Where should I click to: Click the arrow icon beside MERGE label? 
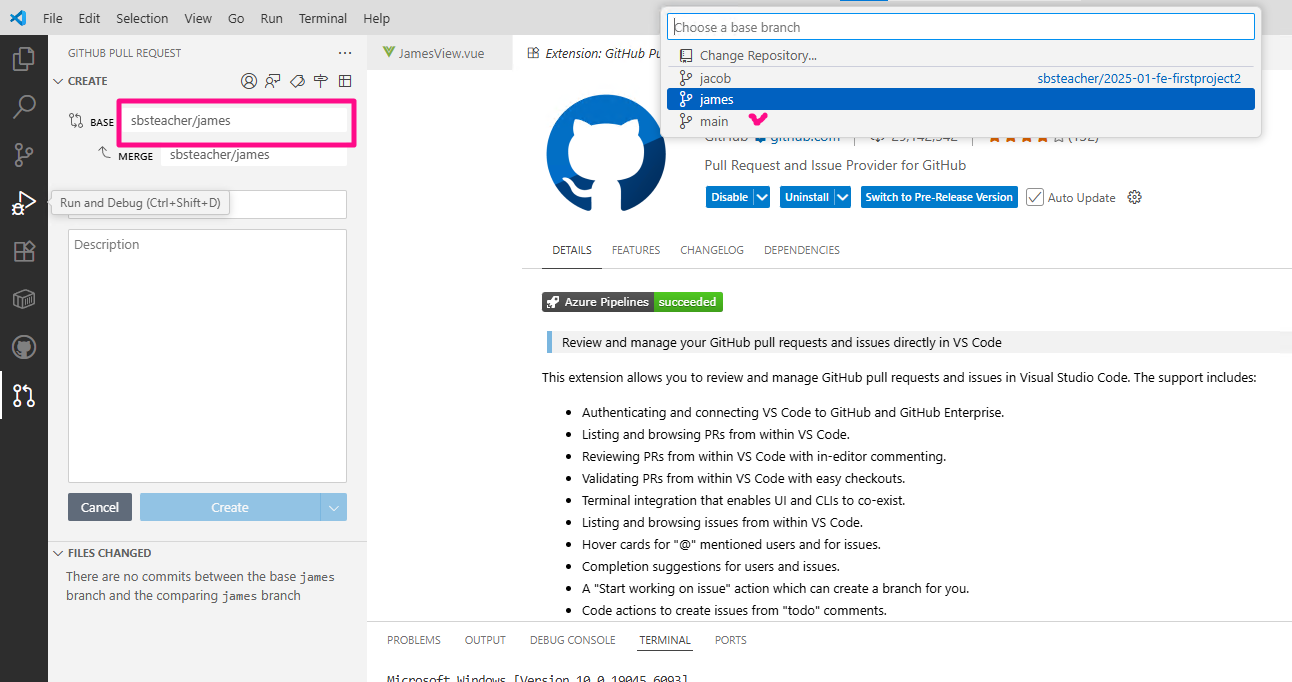point(105,153)
